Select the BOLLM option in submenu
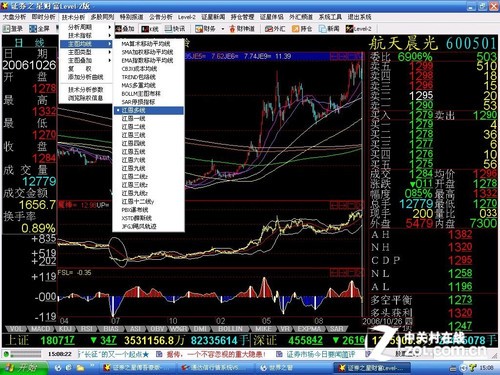The height and width of the screenshot is (375, 500). point(149,94)
